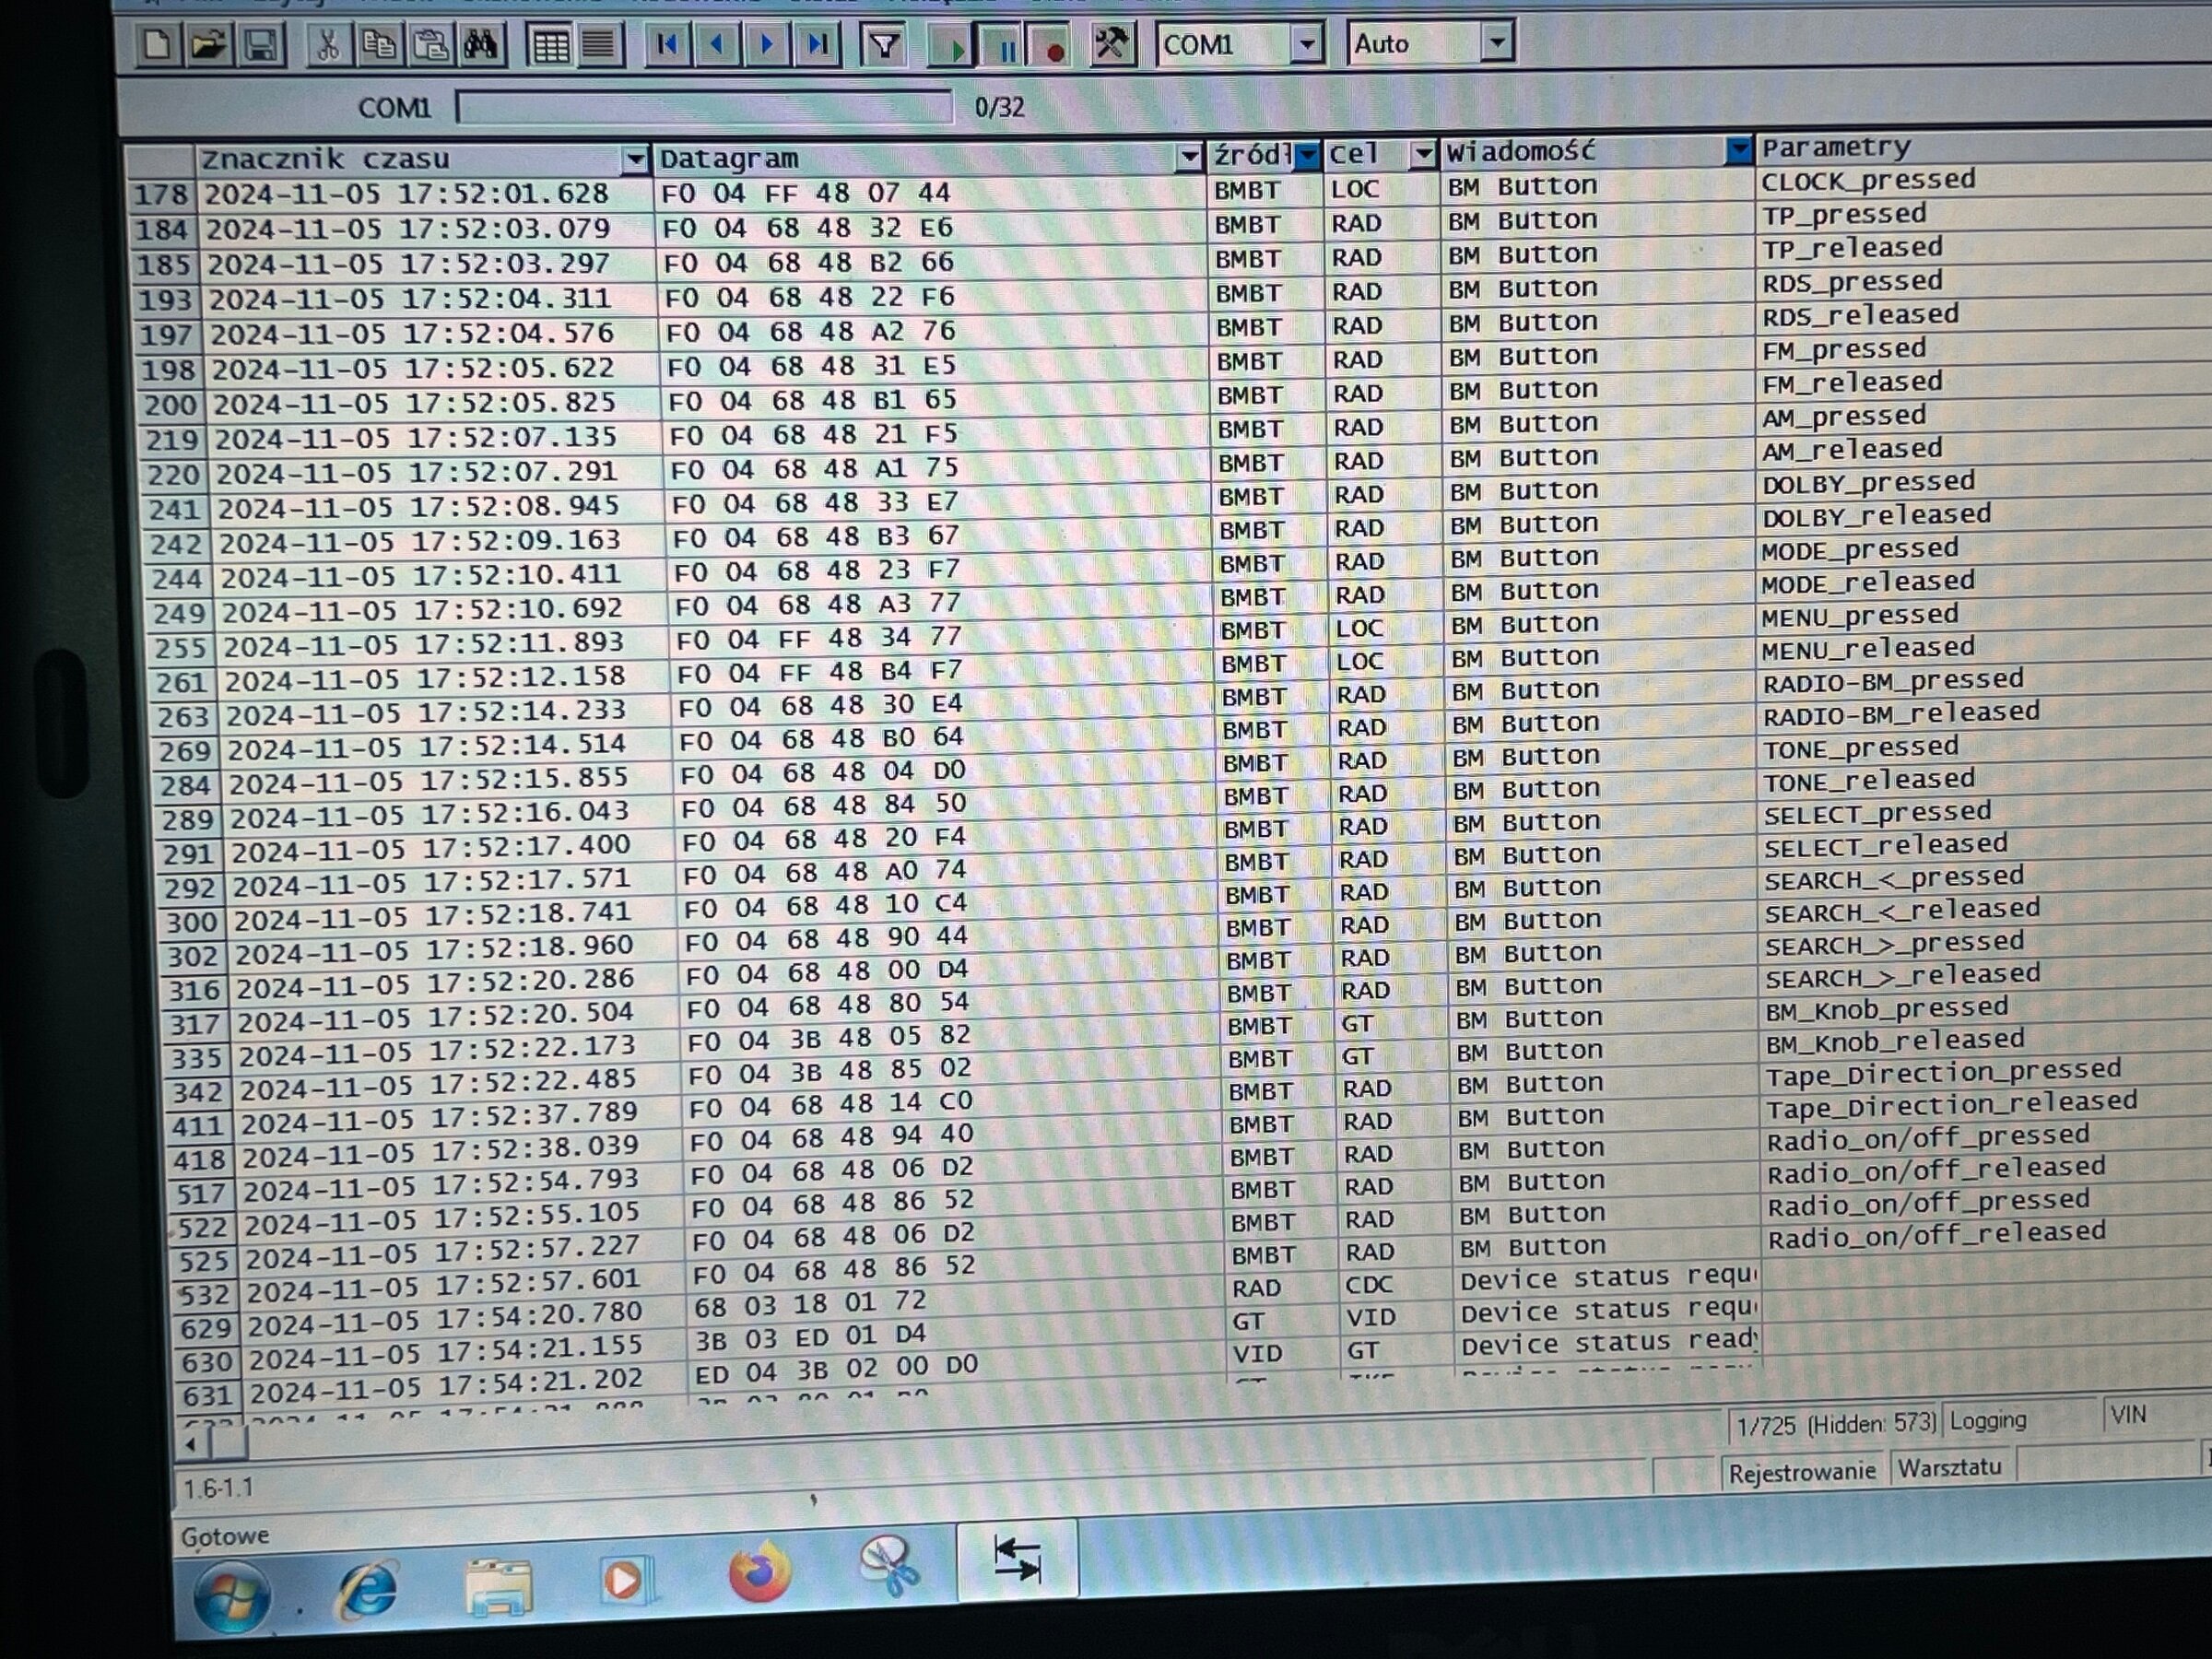Switch to plain list view icon

coord(599,45)
